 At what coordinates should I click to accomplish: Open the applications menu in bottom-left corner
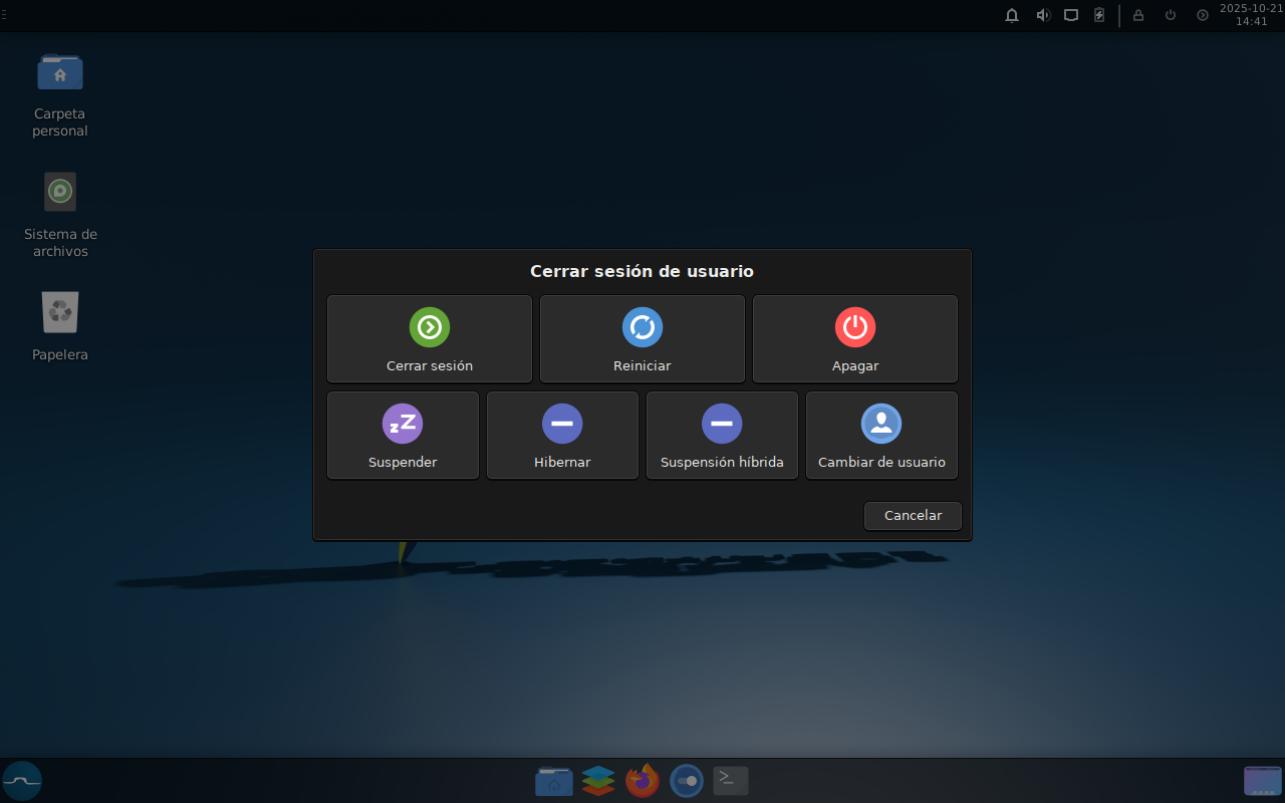click(22, 780)
